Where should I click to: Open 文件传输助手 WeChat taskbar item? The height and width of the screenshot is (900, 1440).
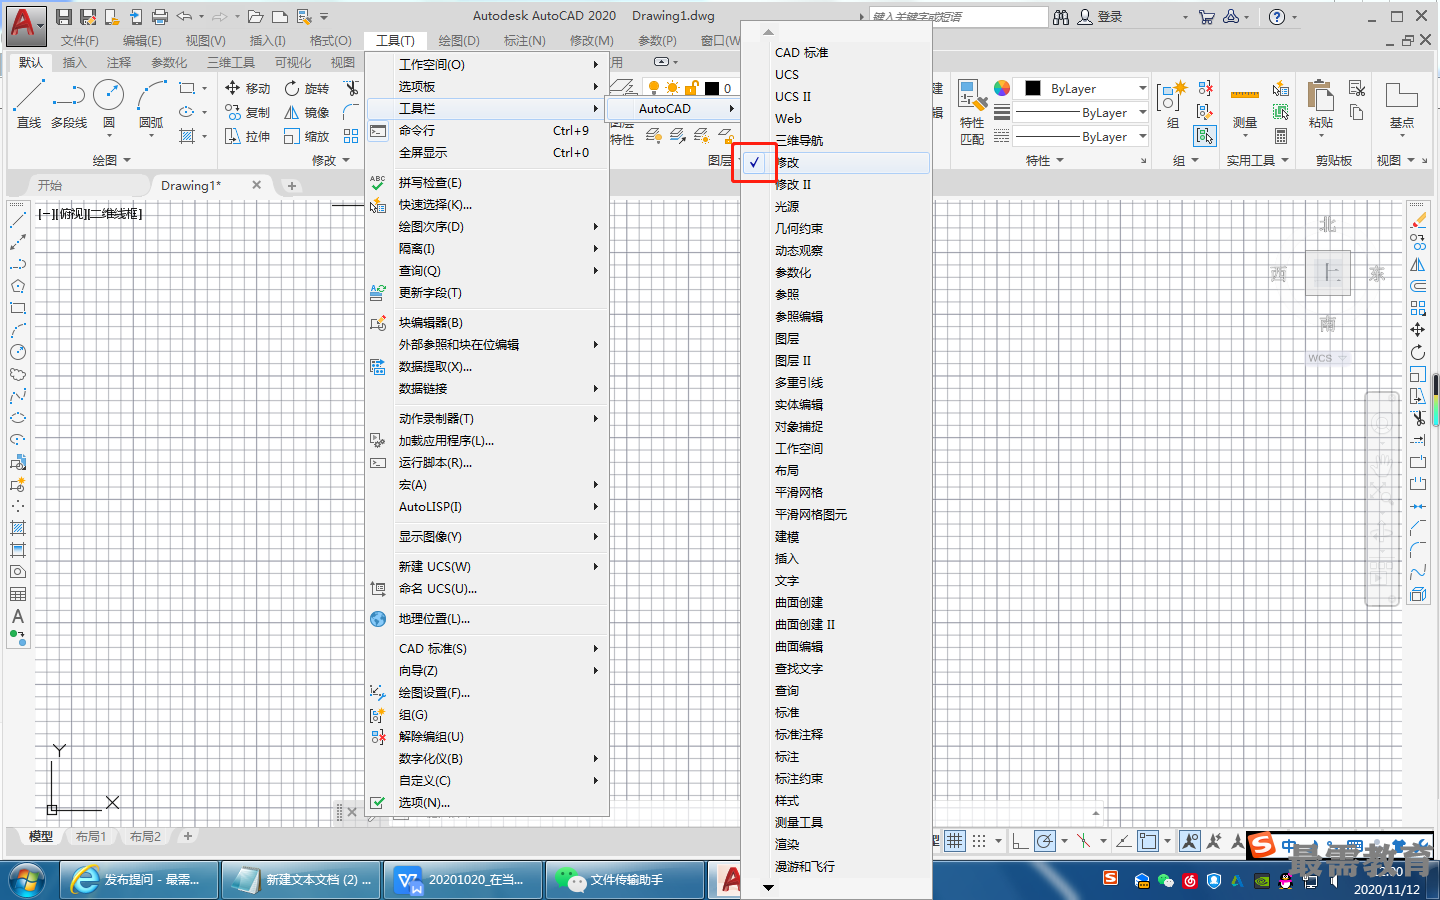(x=626, y=880)
